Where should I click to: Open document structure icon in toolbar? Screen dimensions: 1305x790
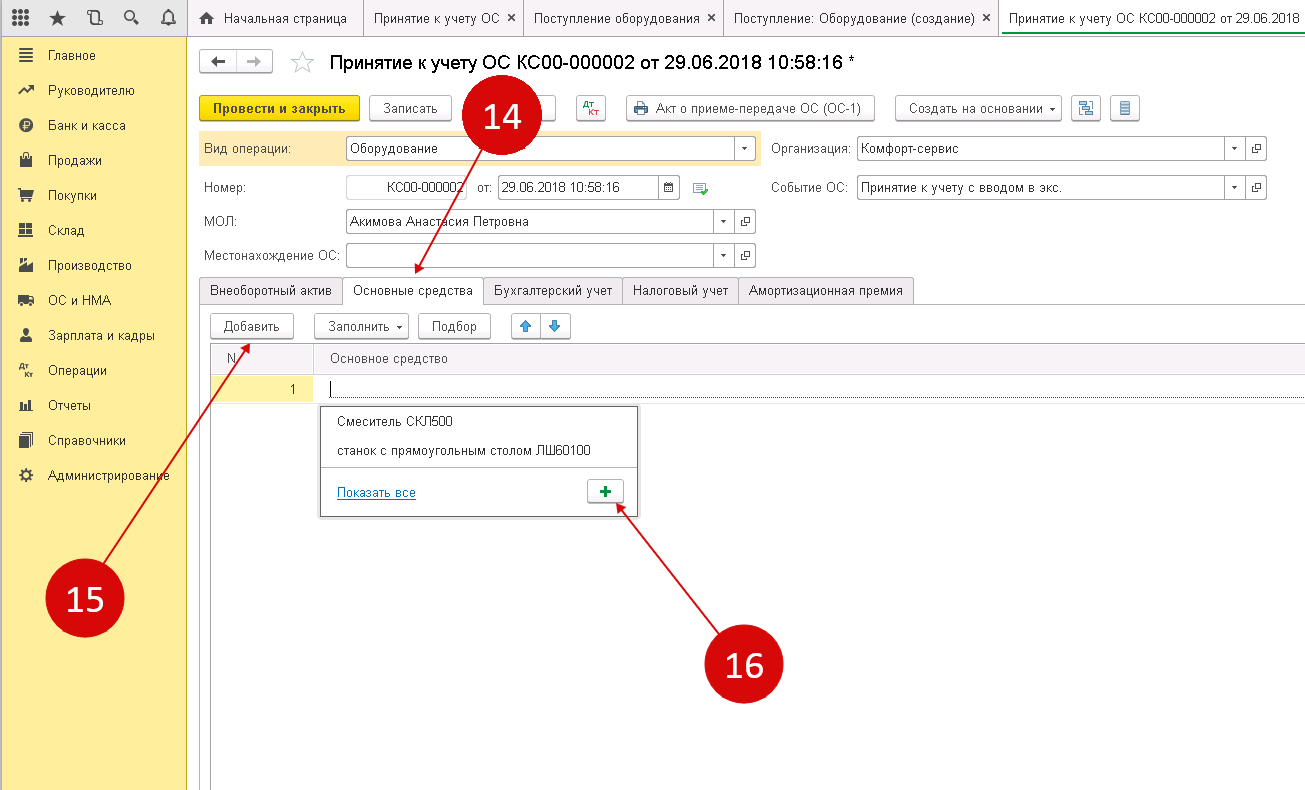[1086, 108]
